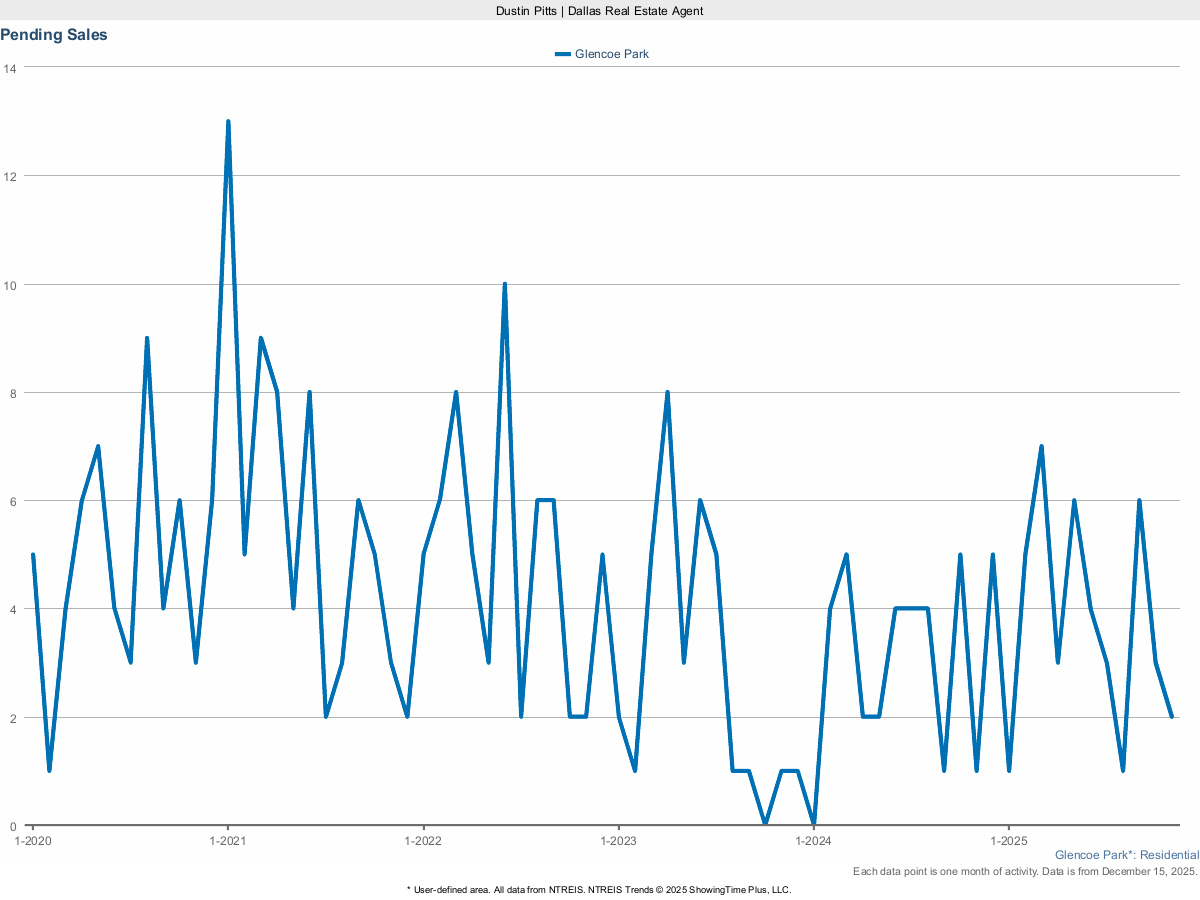Click the blue line marker in the legend
Screen dimensions: 1200x900
pos(562,54)
